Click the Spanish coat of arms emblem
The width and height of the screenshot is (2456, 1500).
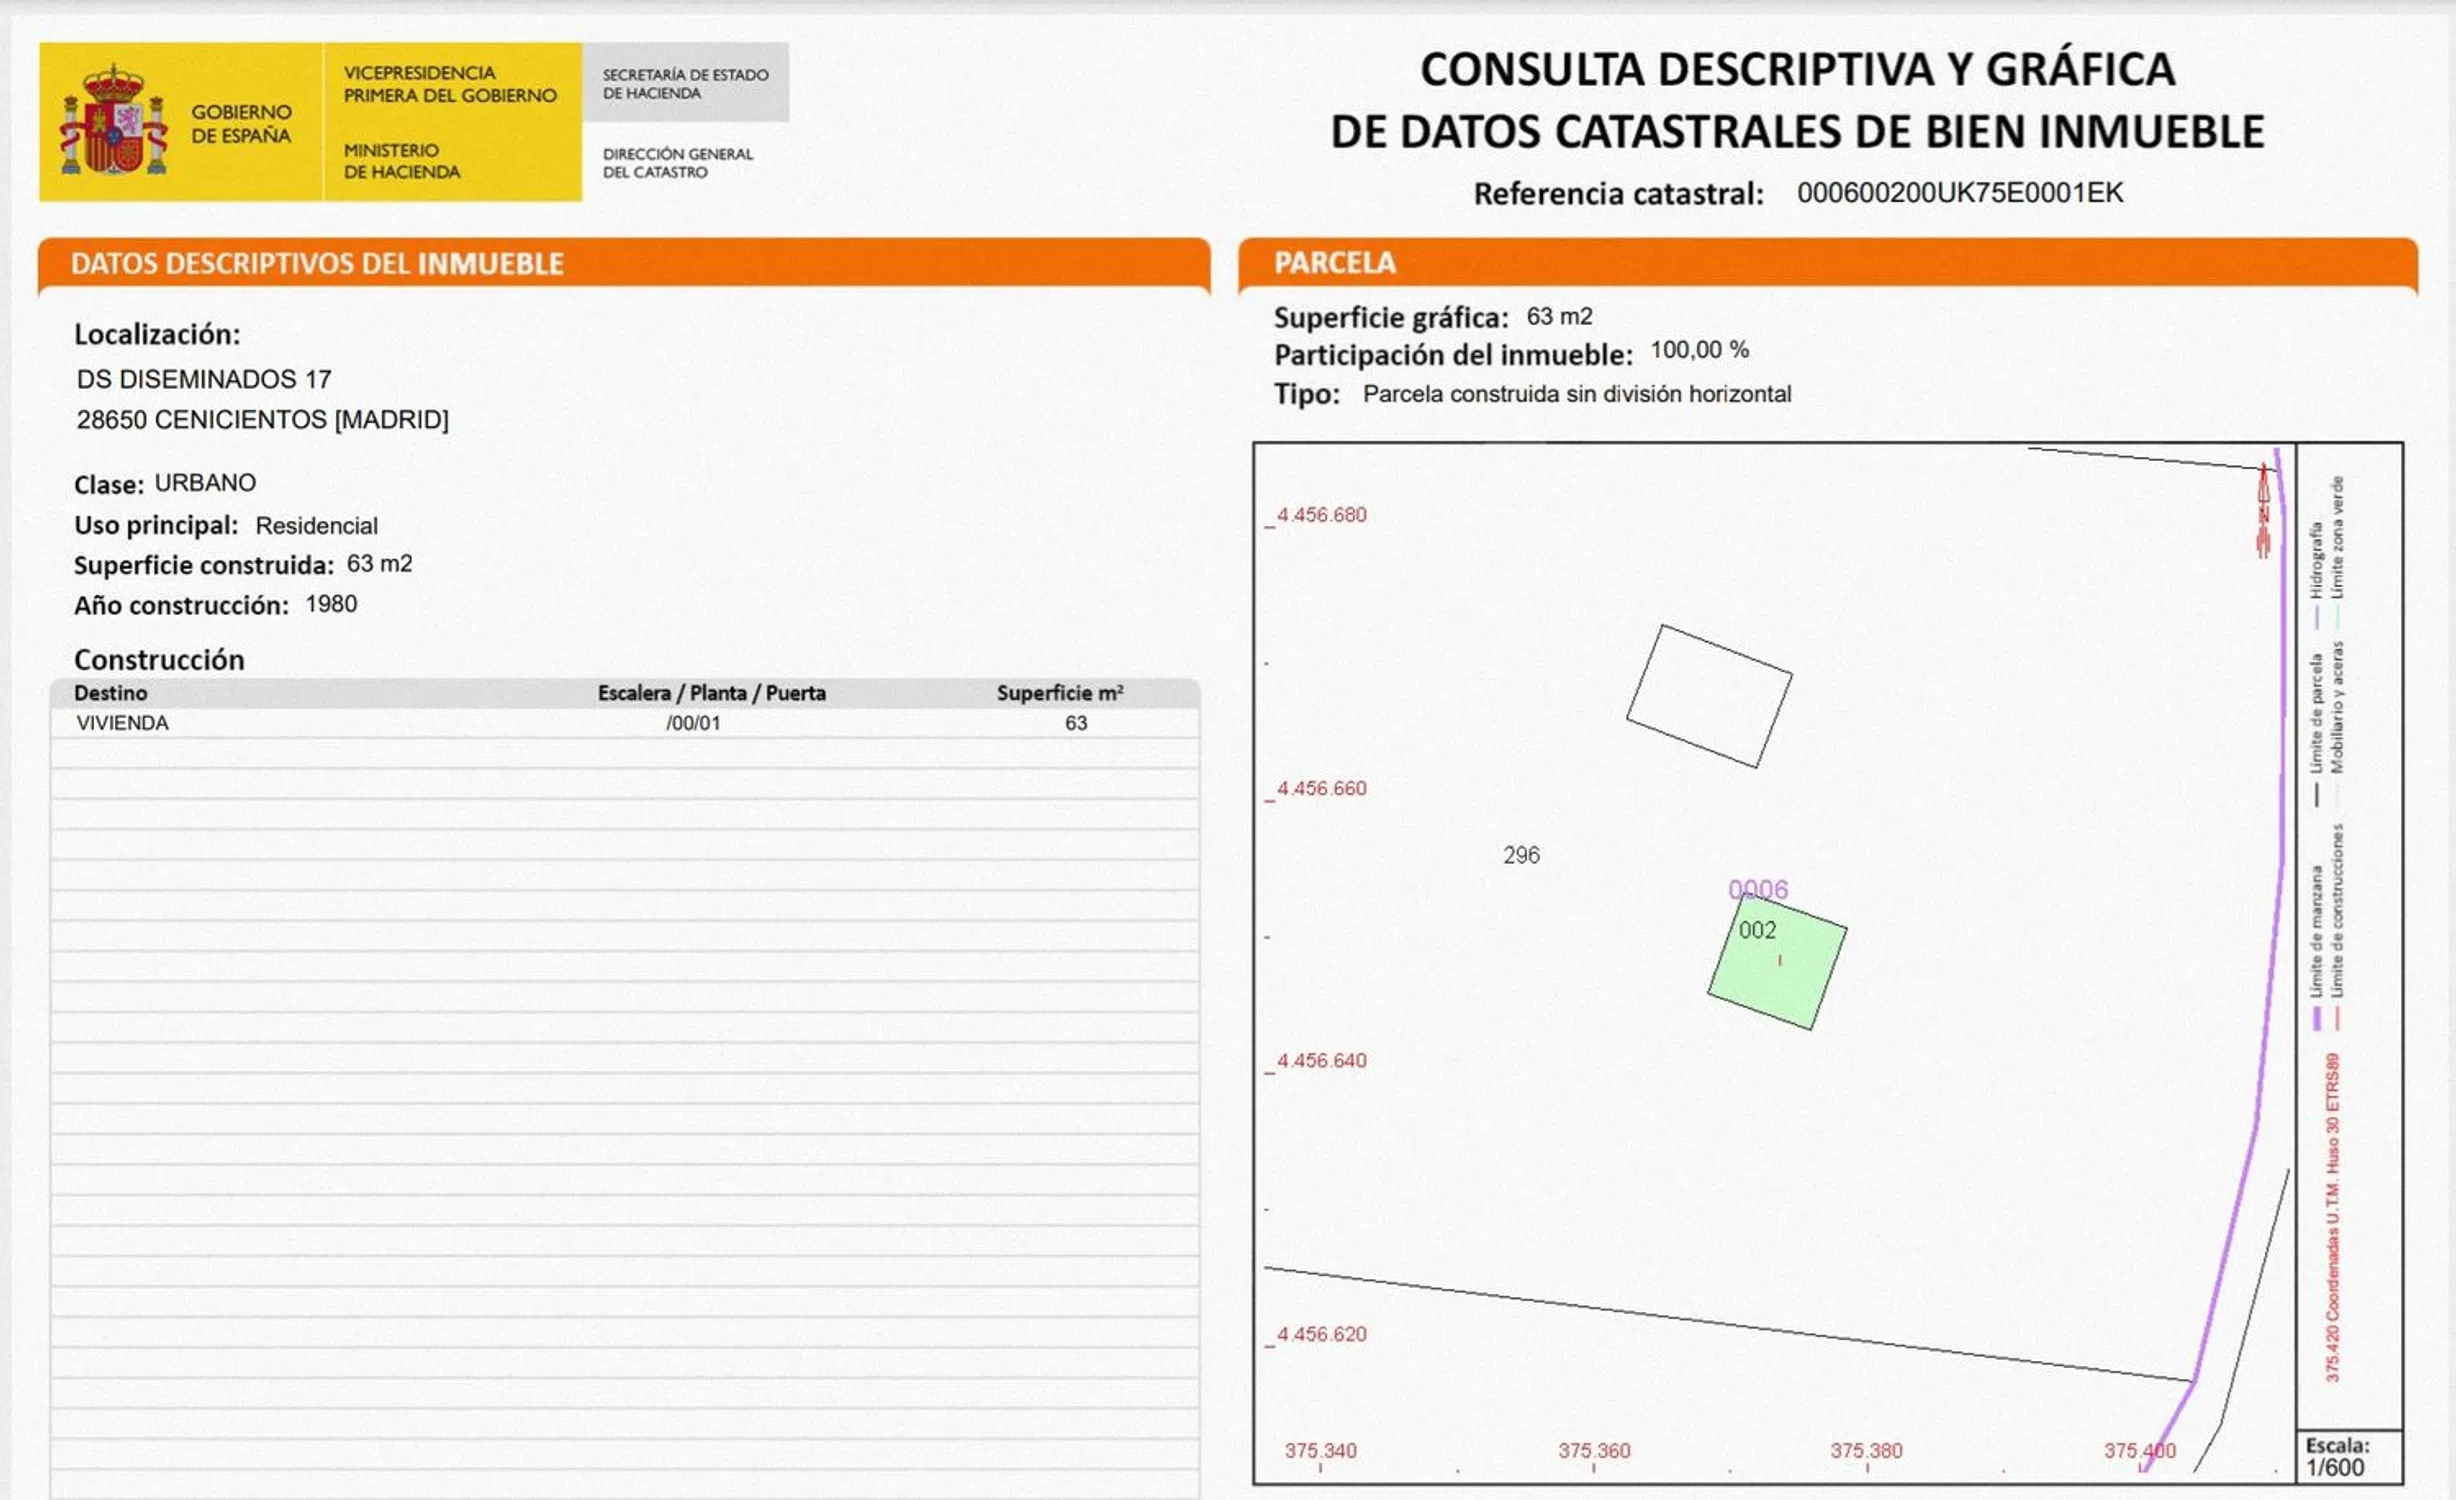tap(114, 119)
